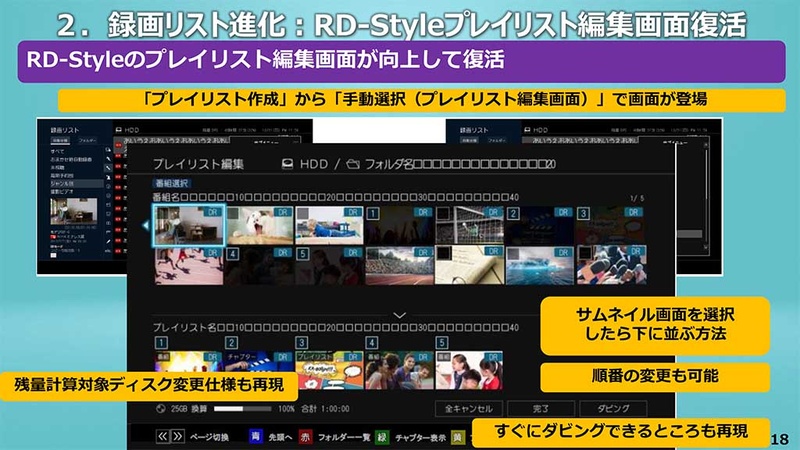Image resolution: width=800 pixels, height=450 pixels.
Task: Click the blue 青 key icon
Action: click(x=256, y=437)
